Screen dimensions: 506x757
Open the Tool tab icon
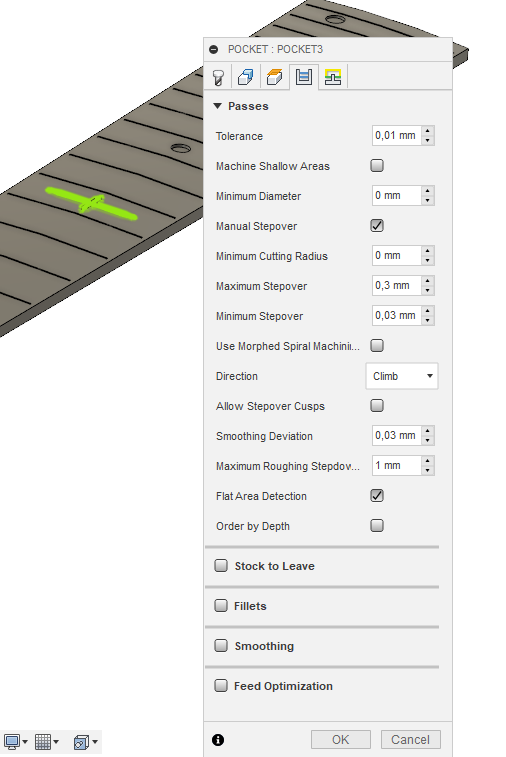coord(218,77)
